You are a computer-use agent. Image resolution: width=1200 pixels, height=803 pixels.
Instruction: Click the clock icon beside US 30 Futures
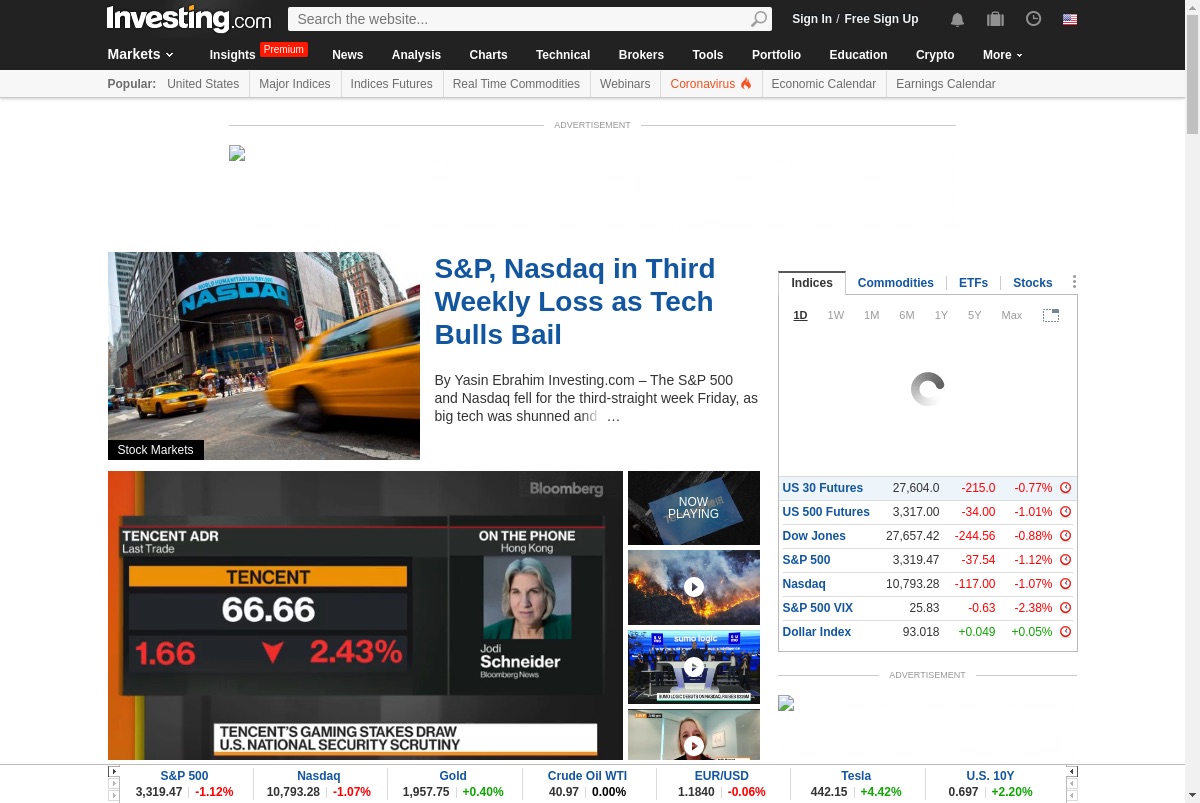[1065, 488]
